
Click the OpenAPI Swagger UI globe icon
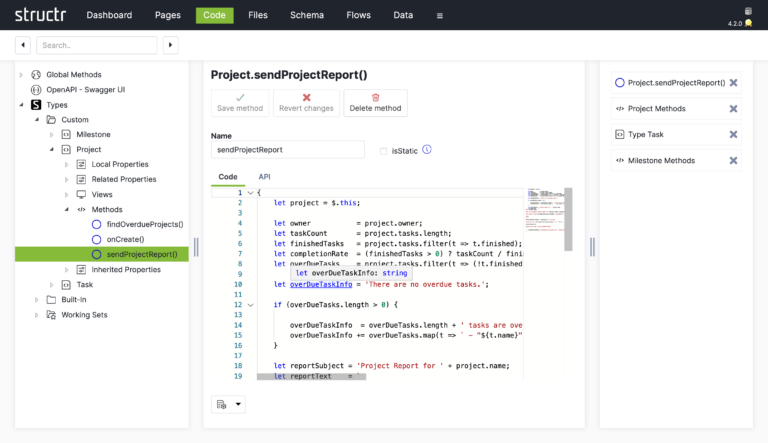(37, 89)
